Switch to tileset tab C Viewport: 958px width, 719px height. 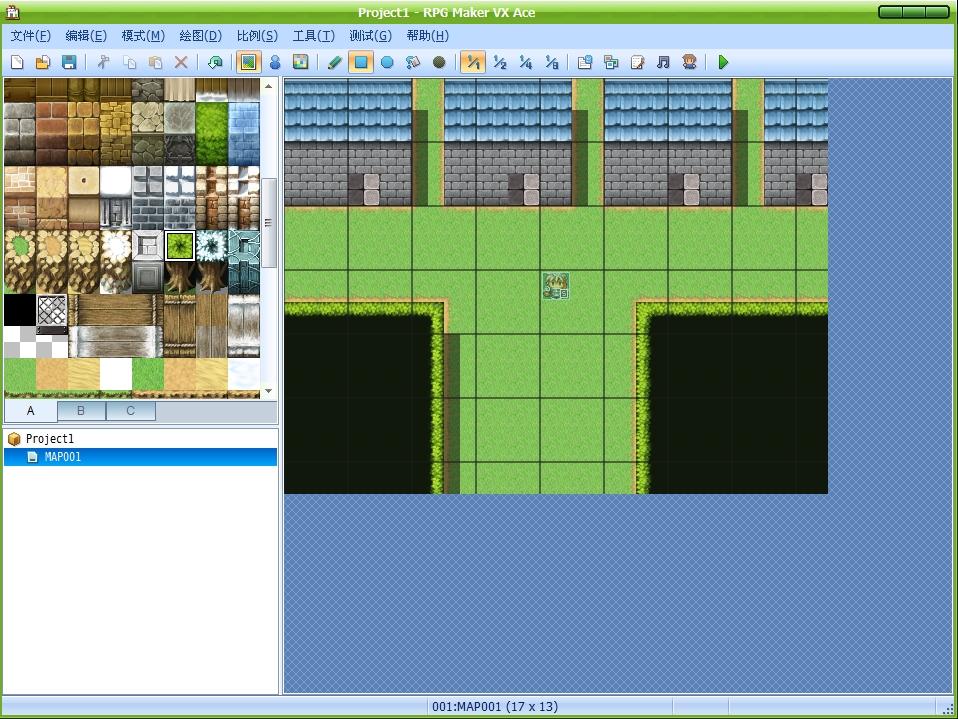tap(131, 411)
